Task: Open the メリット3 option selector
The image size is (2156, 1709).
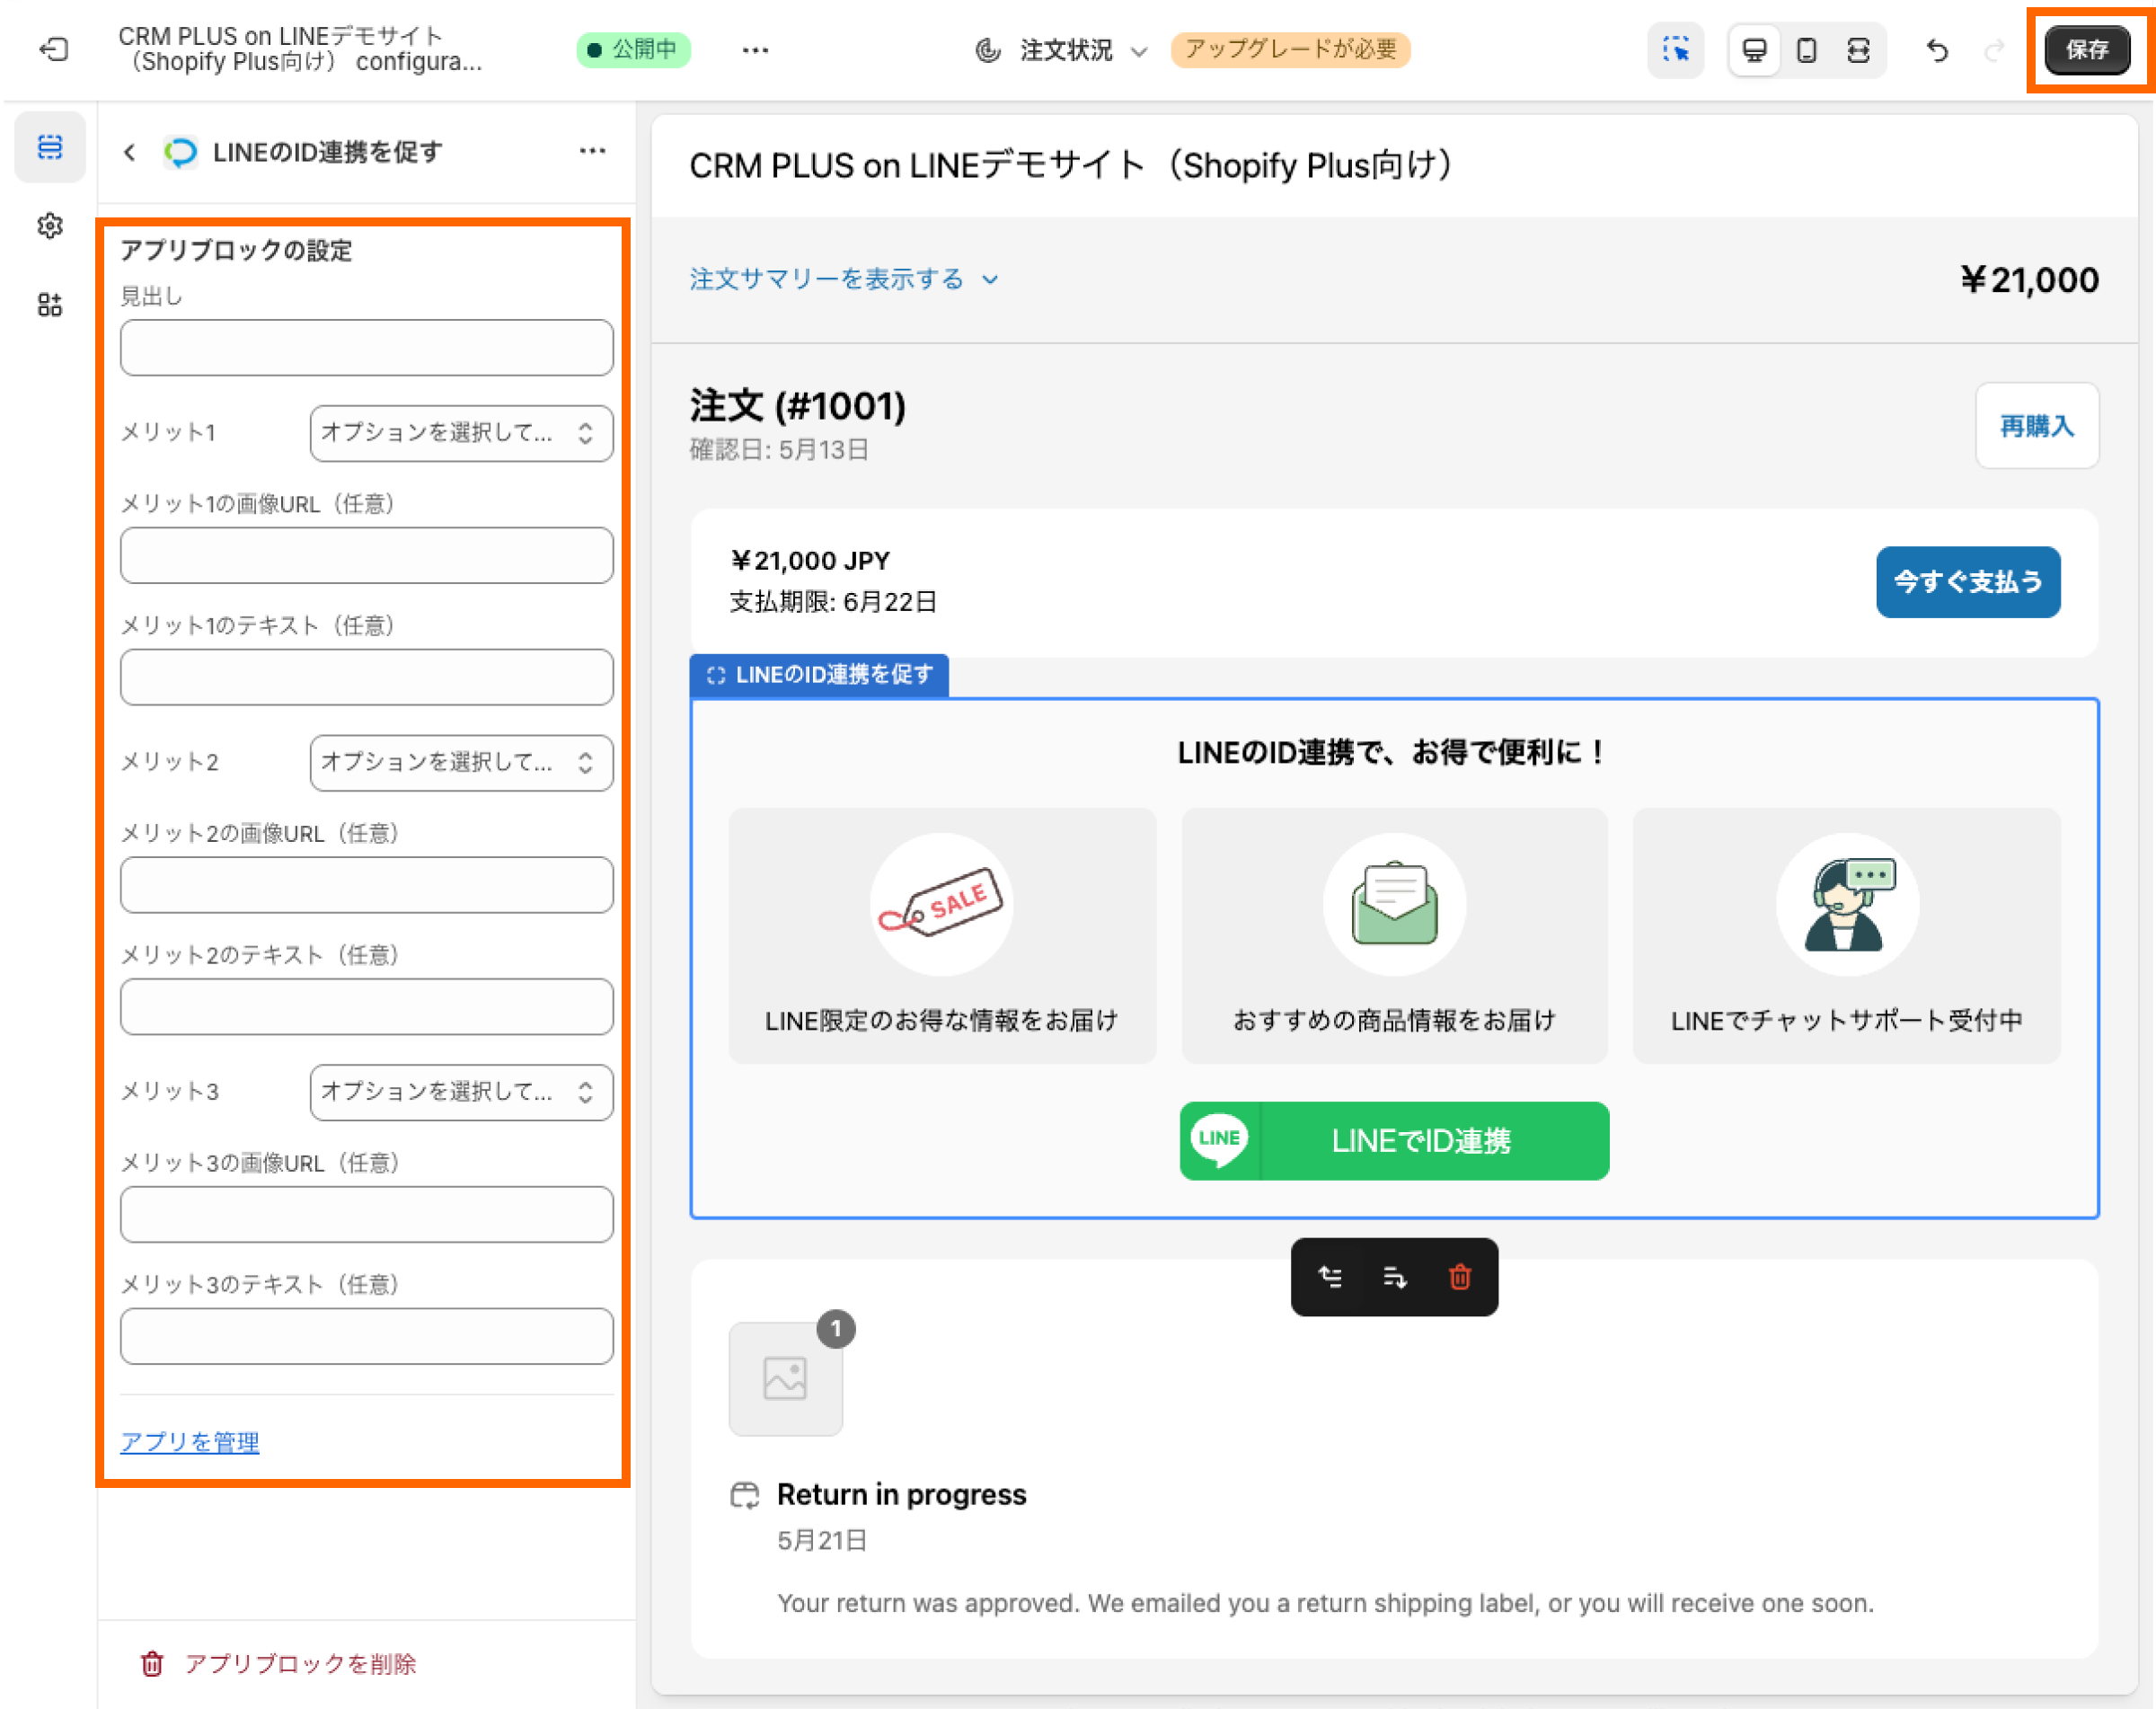Action: [461, 1092]
